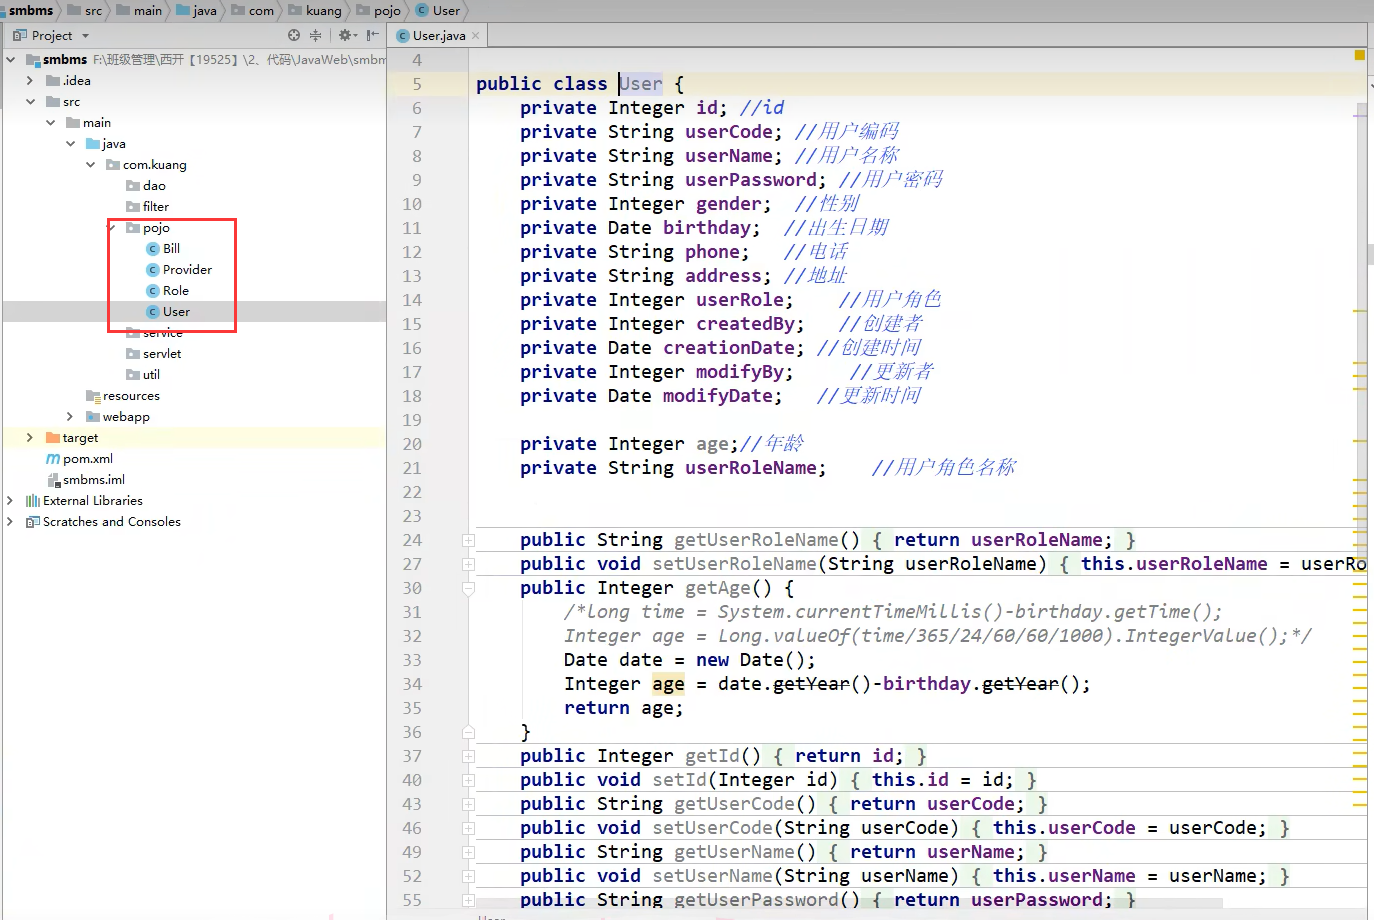
Task: Expand folded getId method at line 37
Action: click(468, 756)
